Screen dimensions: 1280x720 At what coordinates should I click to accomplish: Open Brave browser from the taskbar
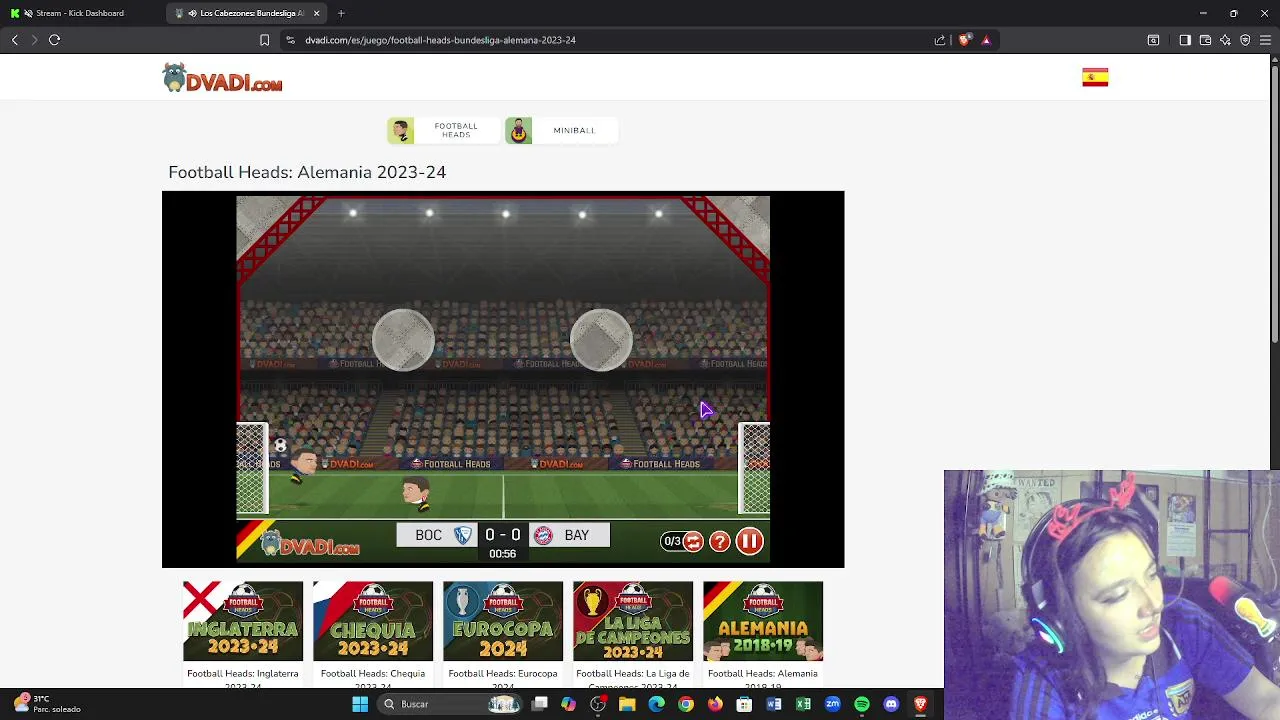920,704
